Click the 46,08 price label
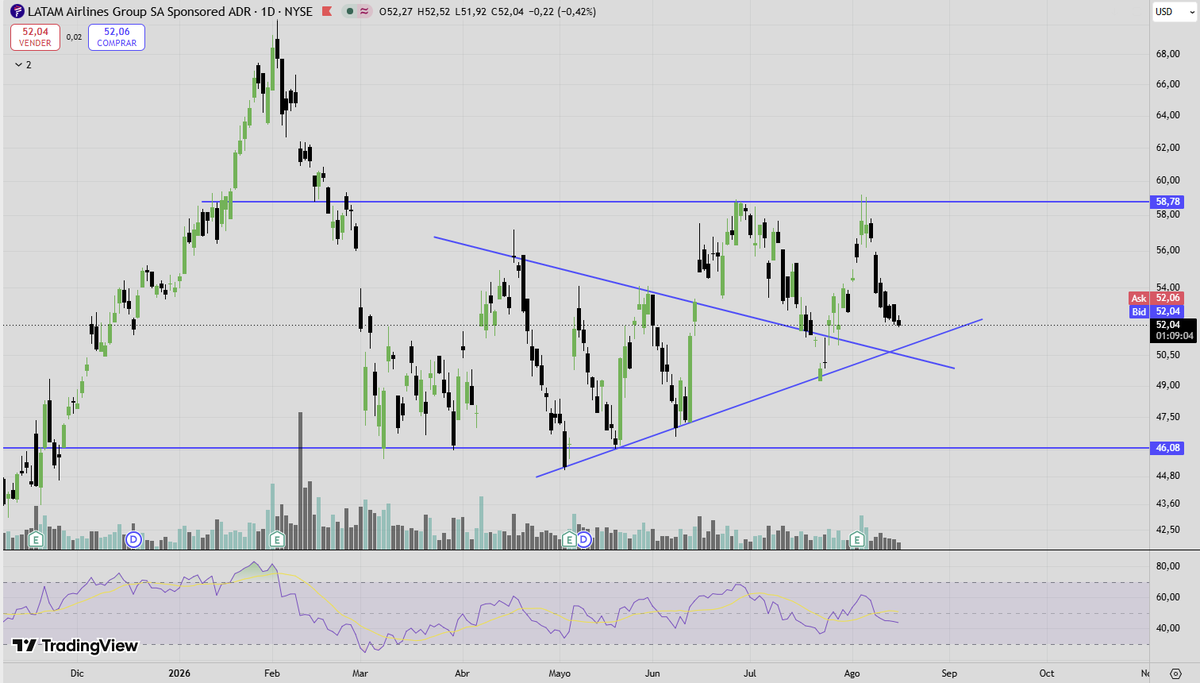This screenshot has height=683, width=1200. click(x=1167, y=449)
